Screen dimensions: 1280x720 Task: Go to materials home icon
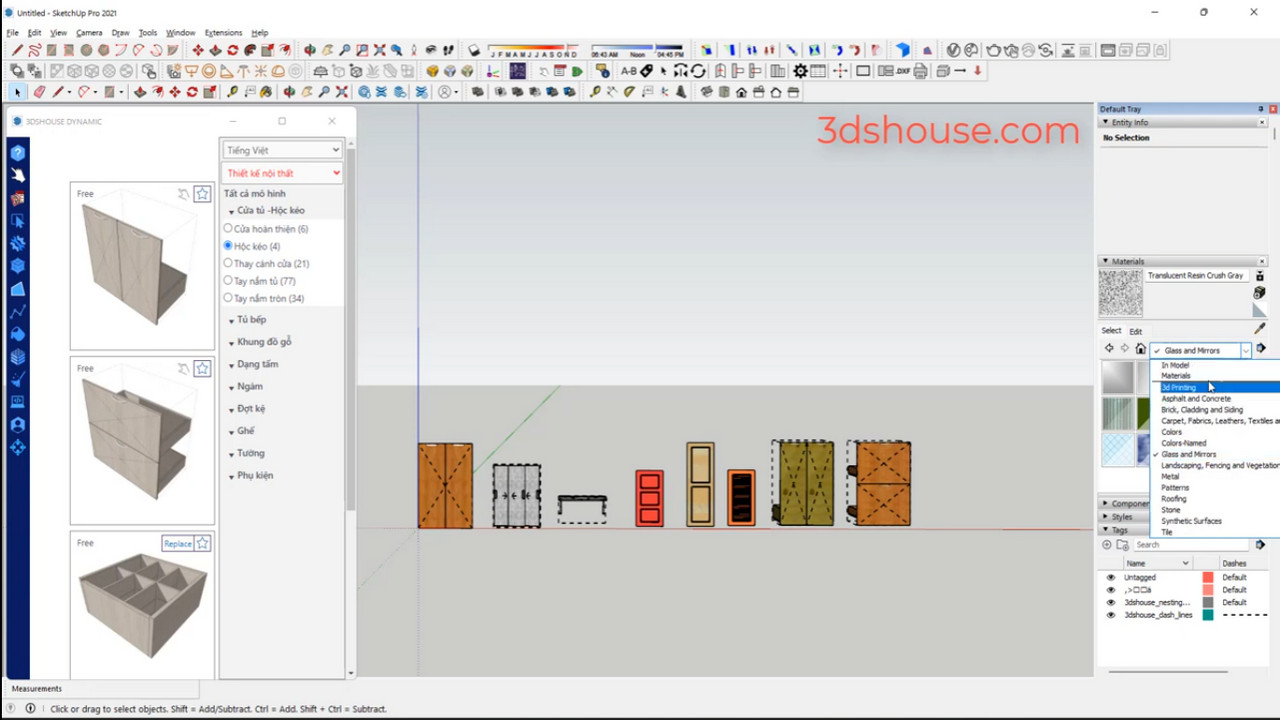tap(1140, 349)
